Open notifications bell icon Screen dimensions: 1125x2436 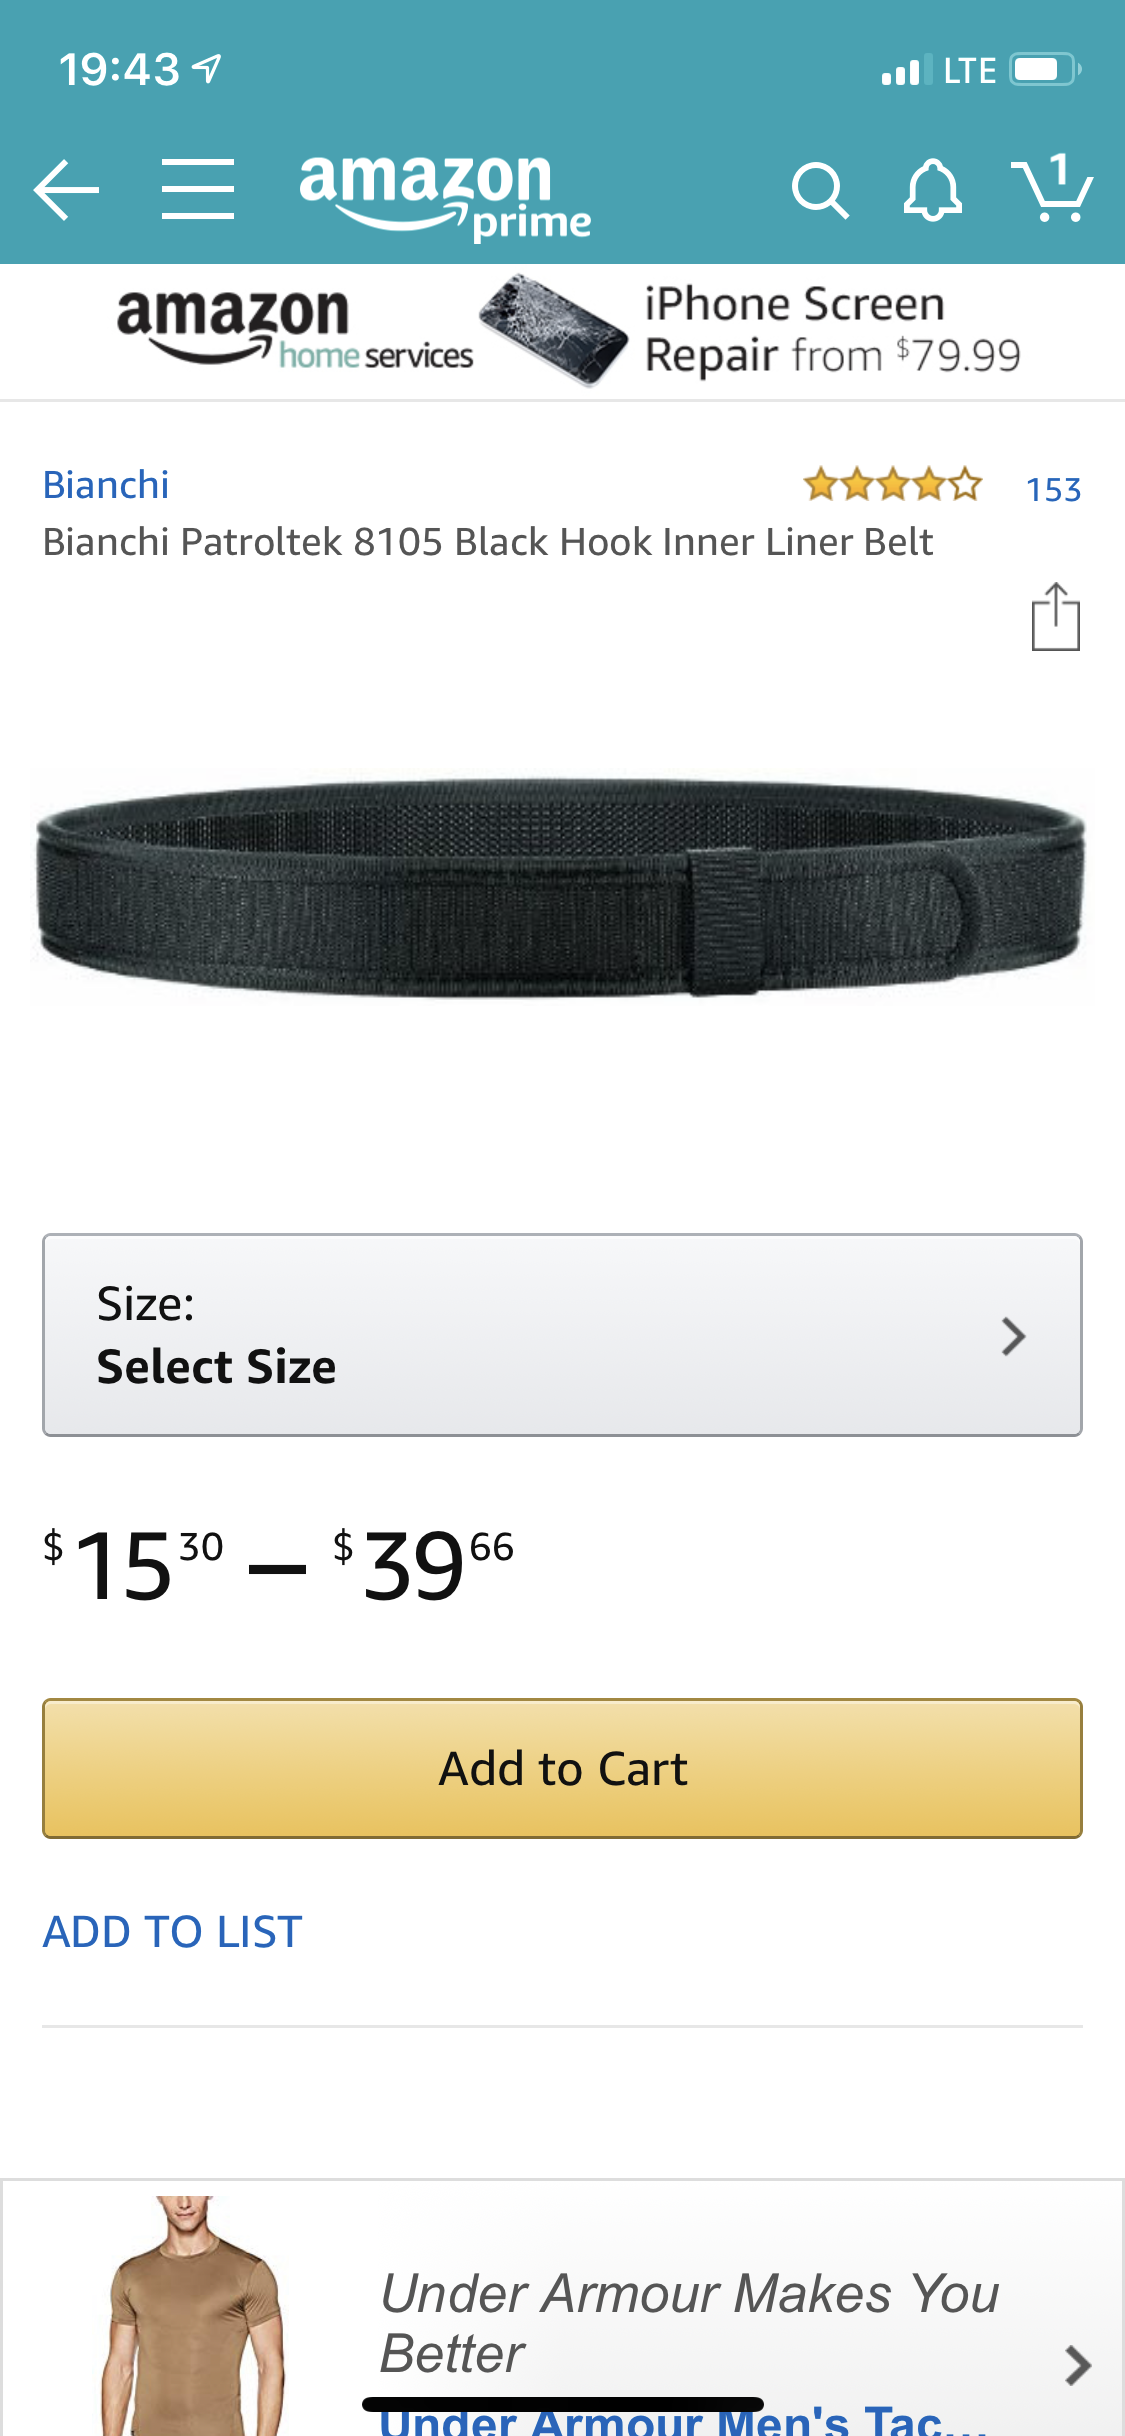932,190
